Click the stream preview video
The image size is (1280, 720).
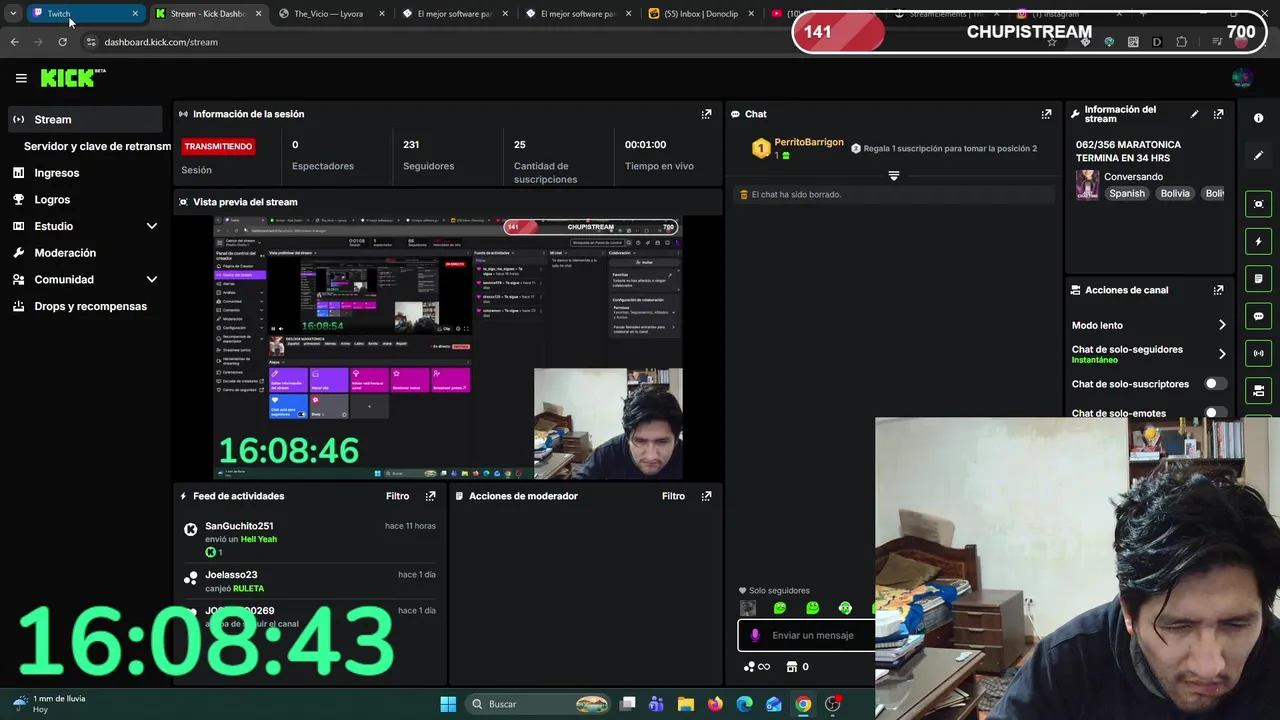(448, 347)
